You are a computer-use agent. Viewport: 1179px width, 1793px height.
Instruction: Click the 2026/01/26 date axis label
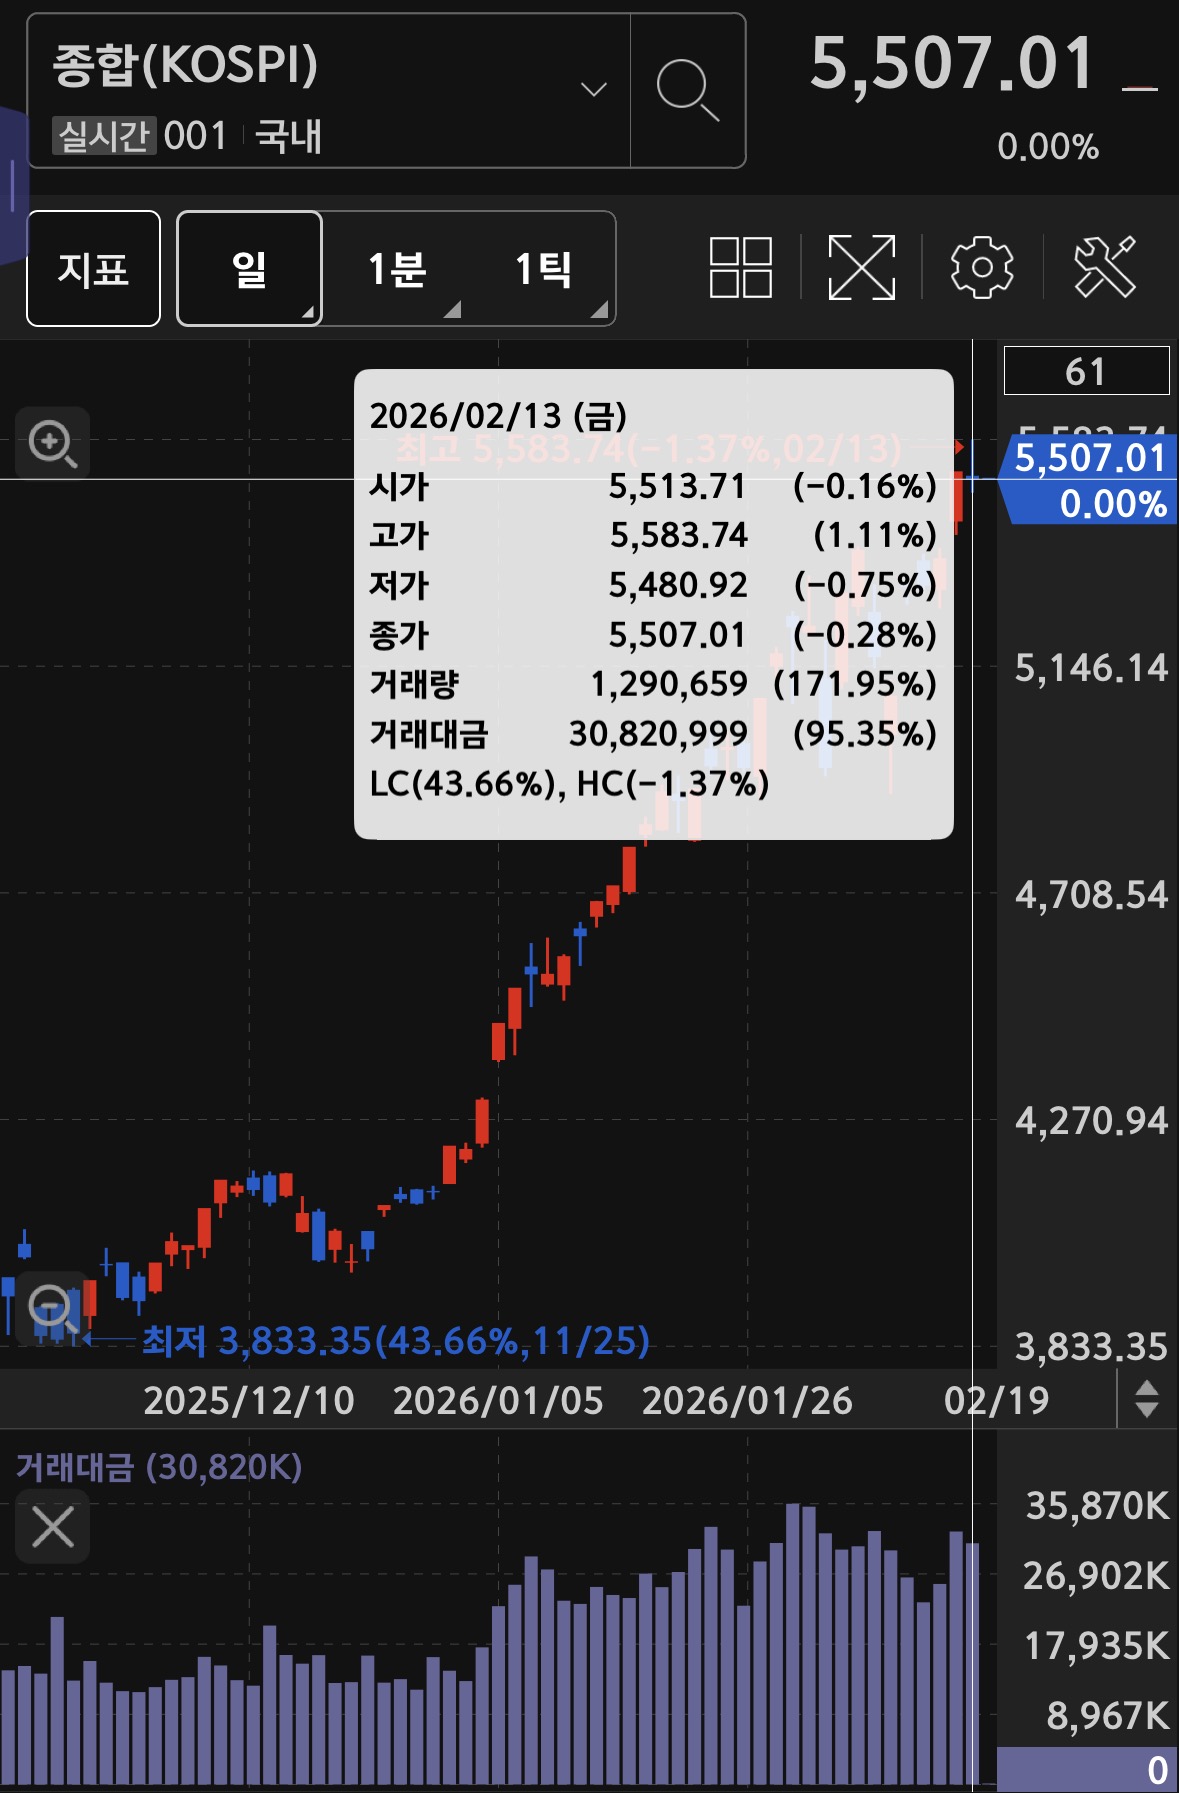(747, 1400)
